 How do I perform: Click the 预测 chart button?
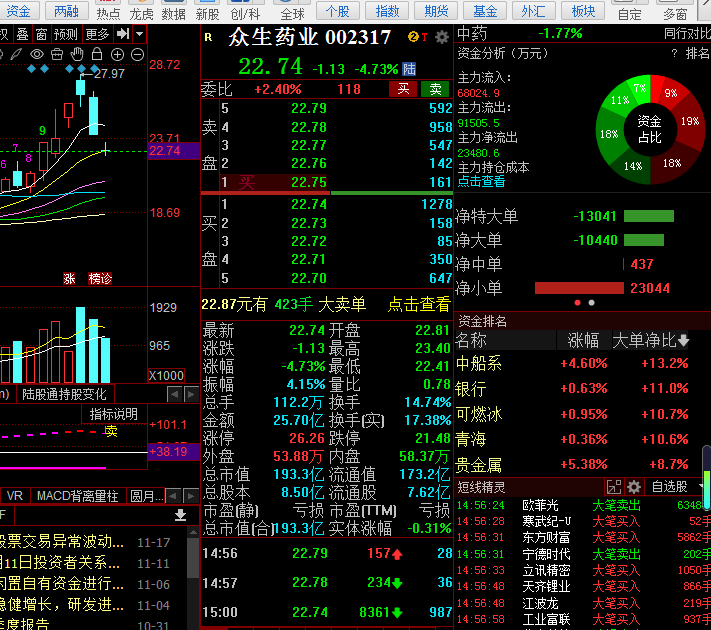coord(66,34)
